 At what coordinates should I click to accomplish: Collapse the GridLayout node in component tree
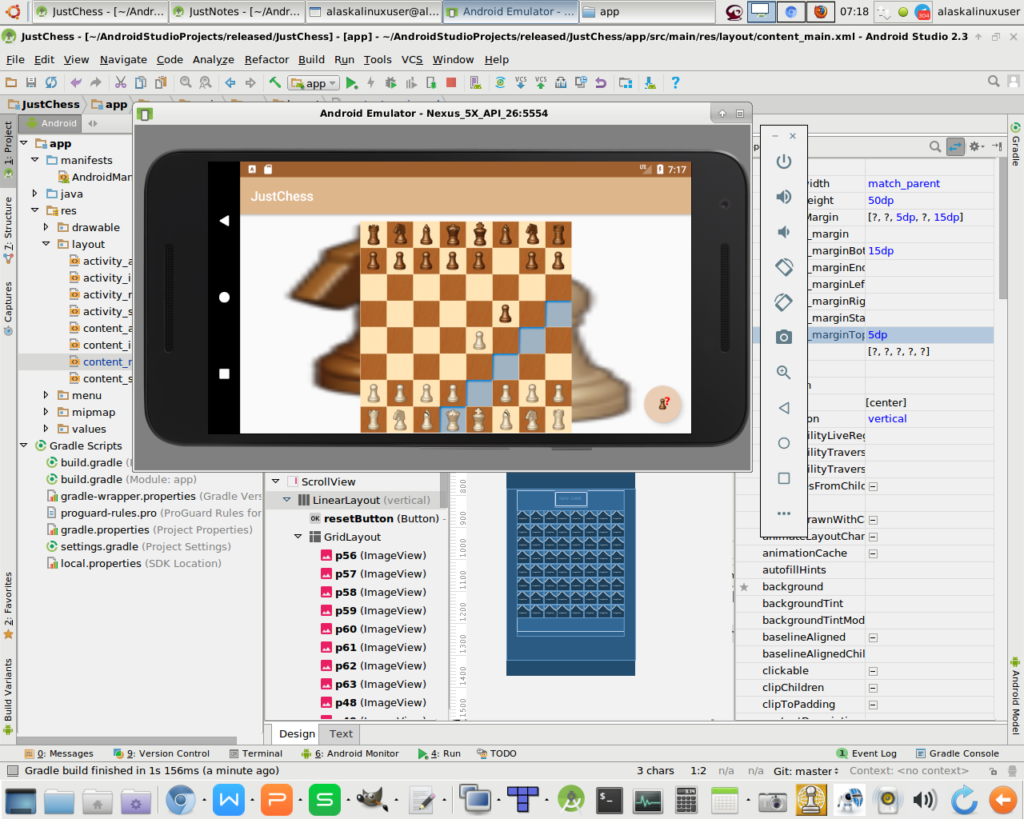299,537
